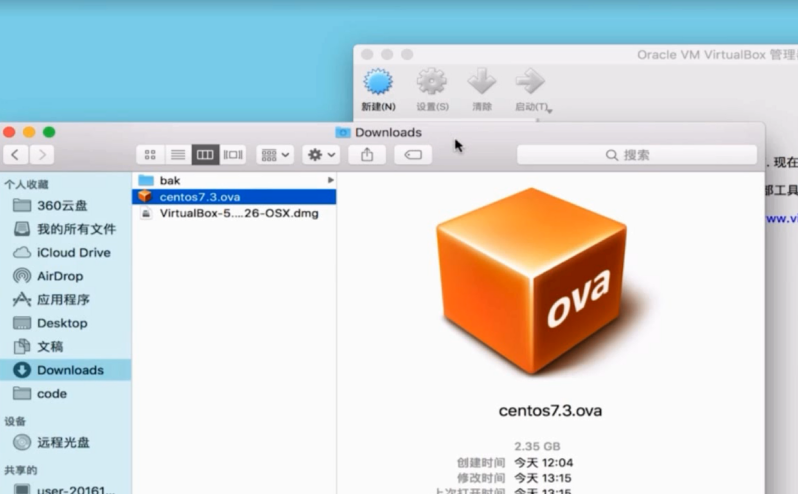Select 远程光盘 under 设备
The height and width of the screenshot is (494, 798).
66,442
